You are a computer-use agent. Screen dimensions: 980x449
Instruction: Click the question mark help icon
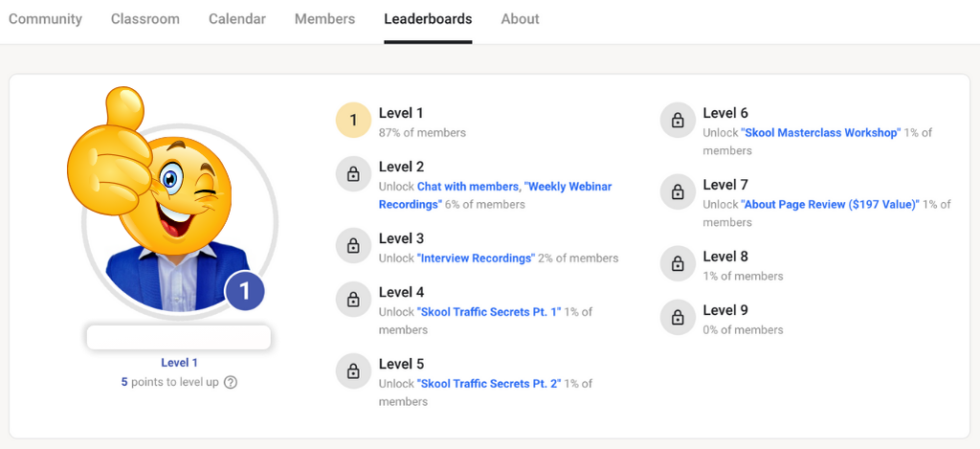click(x=230, y=382)
